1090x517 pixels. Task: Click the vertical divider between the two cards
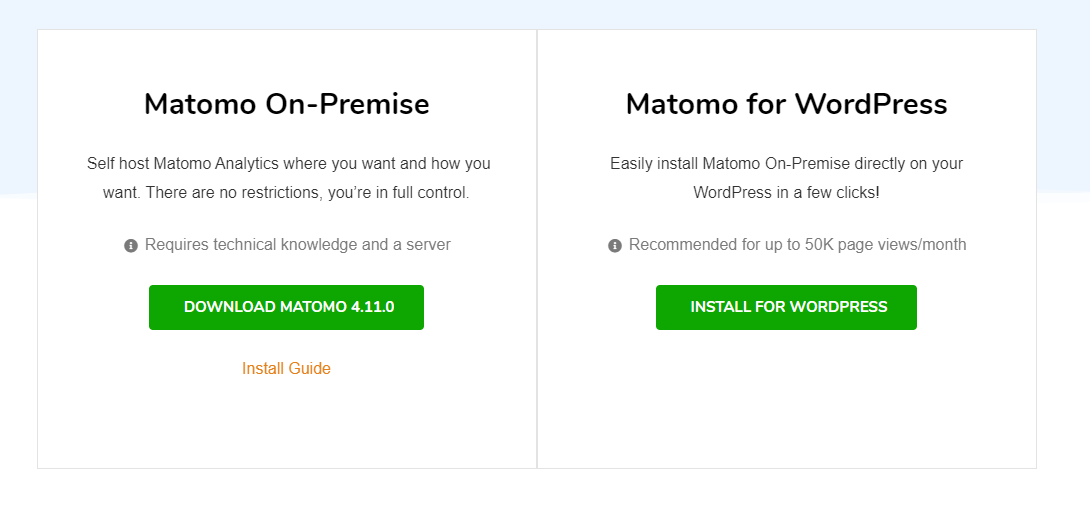[x=537, y=249]
